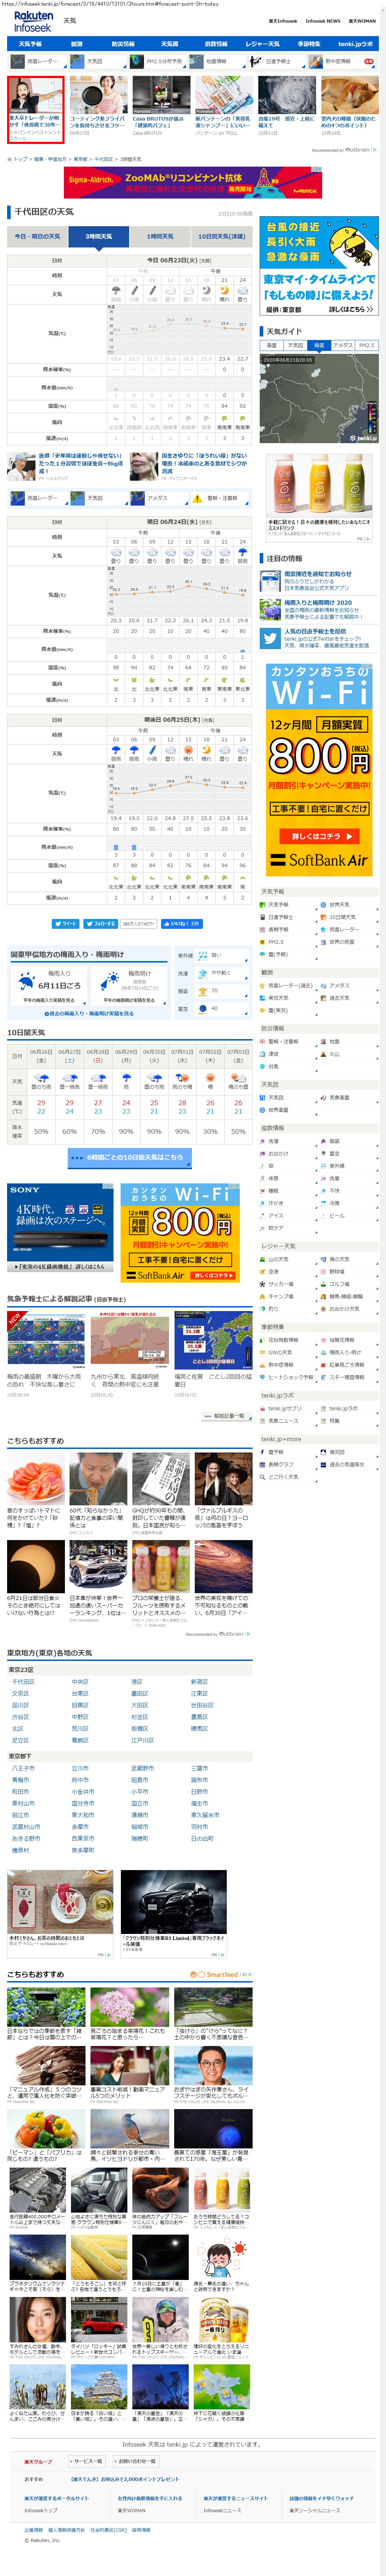
Task: Open the 千代田区 link in 東京23区 list
Action: click(x=23, y=1682)
